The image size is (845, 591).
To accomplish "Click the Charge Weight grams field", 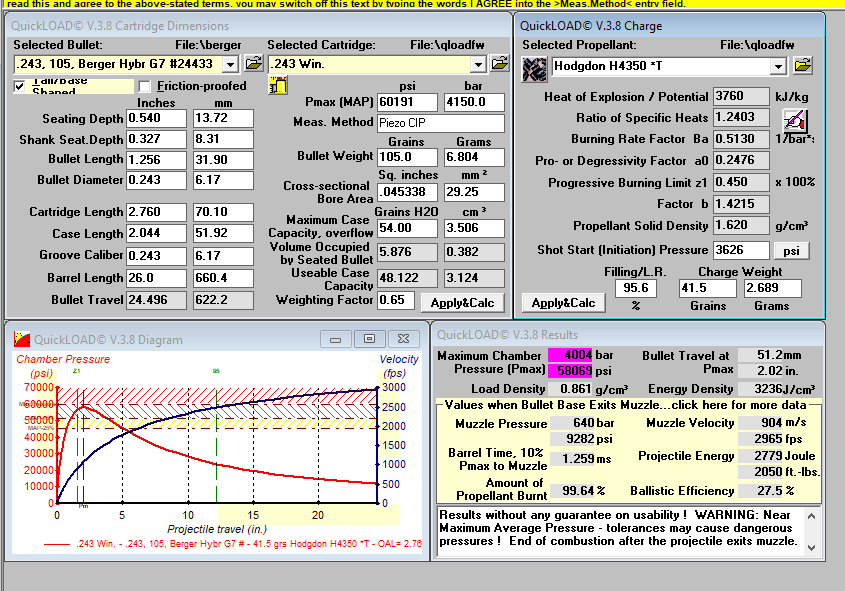I will [772, 288].
